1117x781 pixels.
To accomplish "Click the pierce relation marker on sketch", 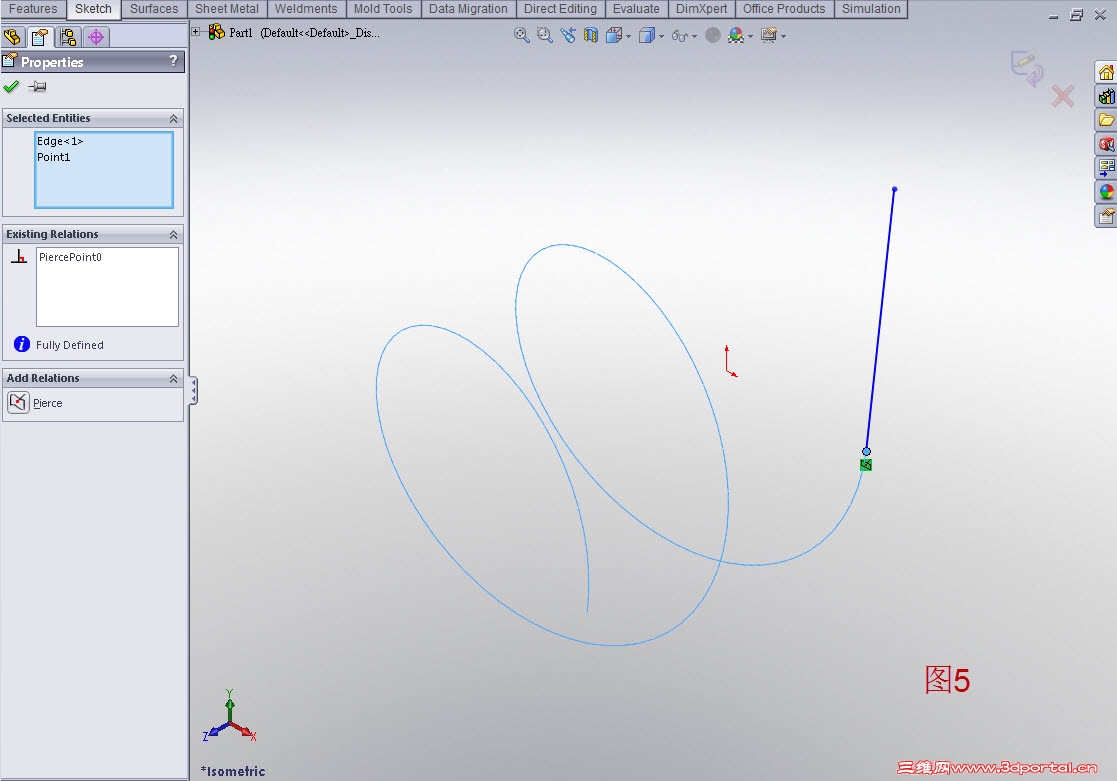I will (x=866, y=465).
